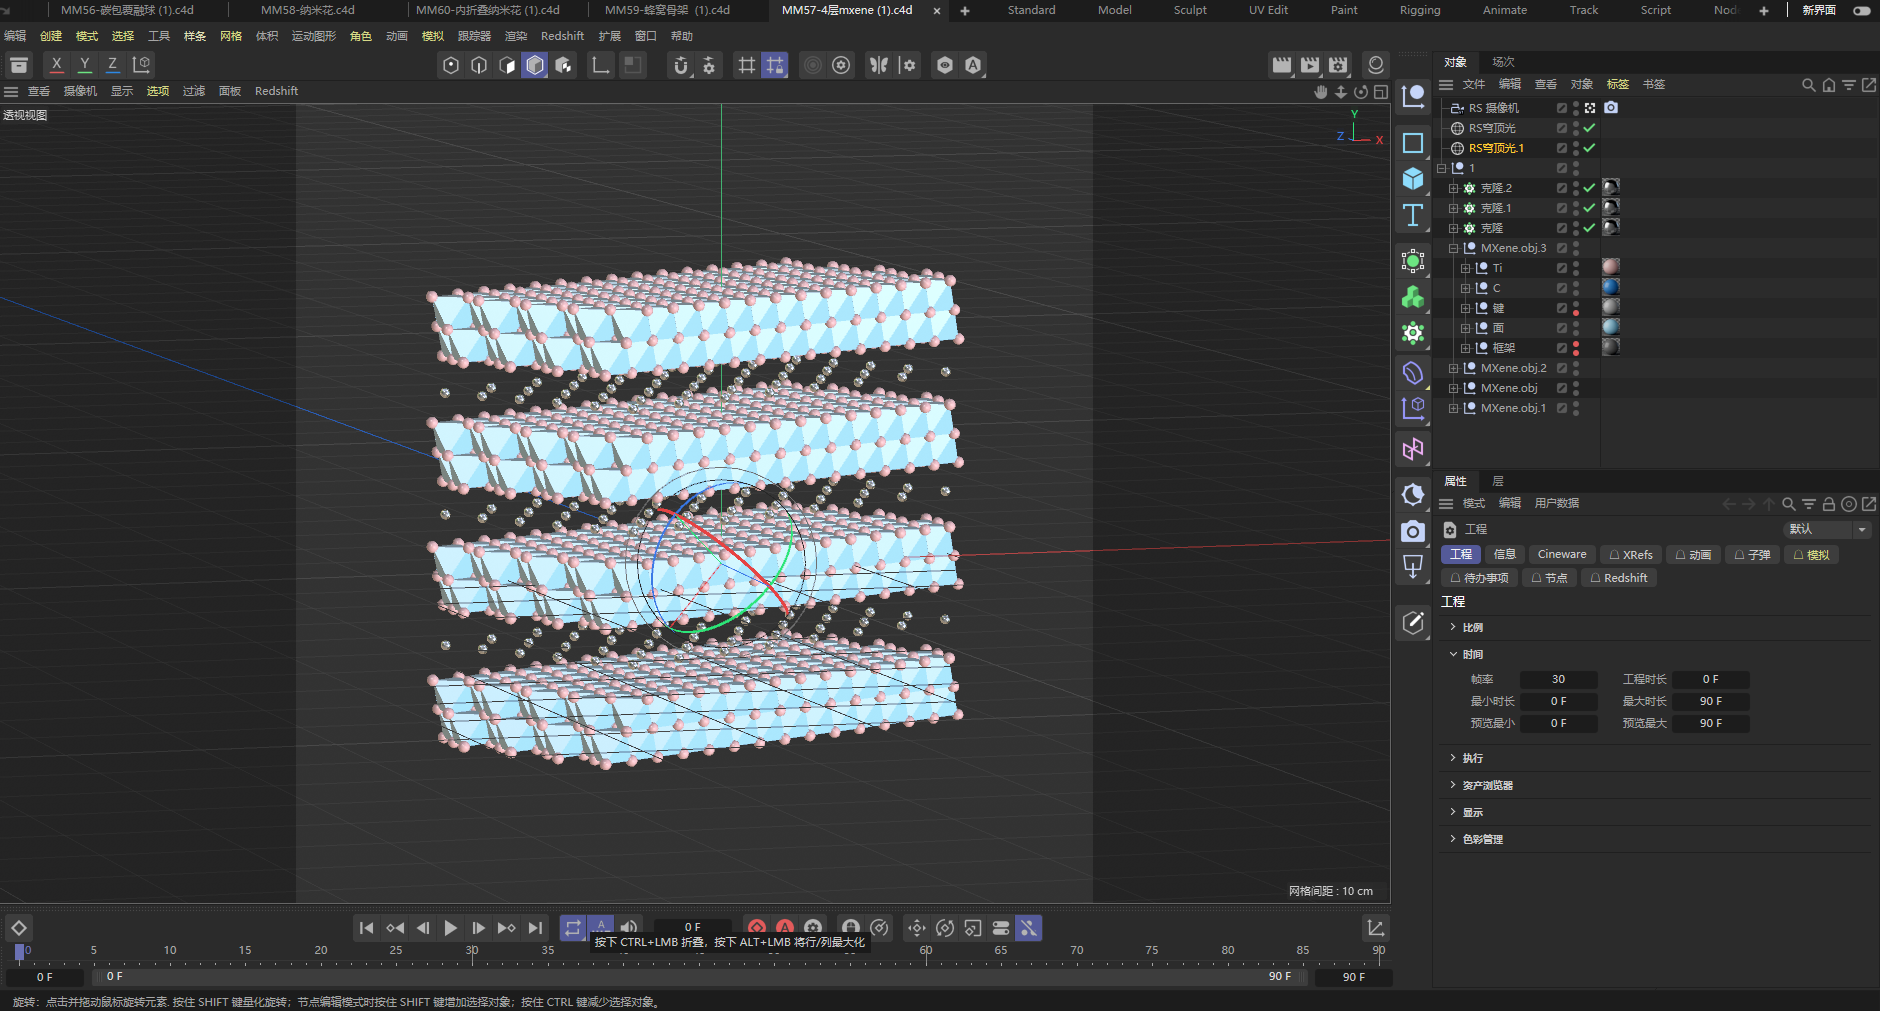Open the 运动图形 menu
The width and height of the screenshot is (1880, 1011).
[x=313, y=36]
